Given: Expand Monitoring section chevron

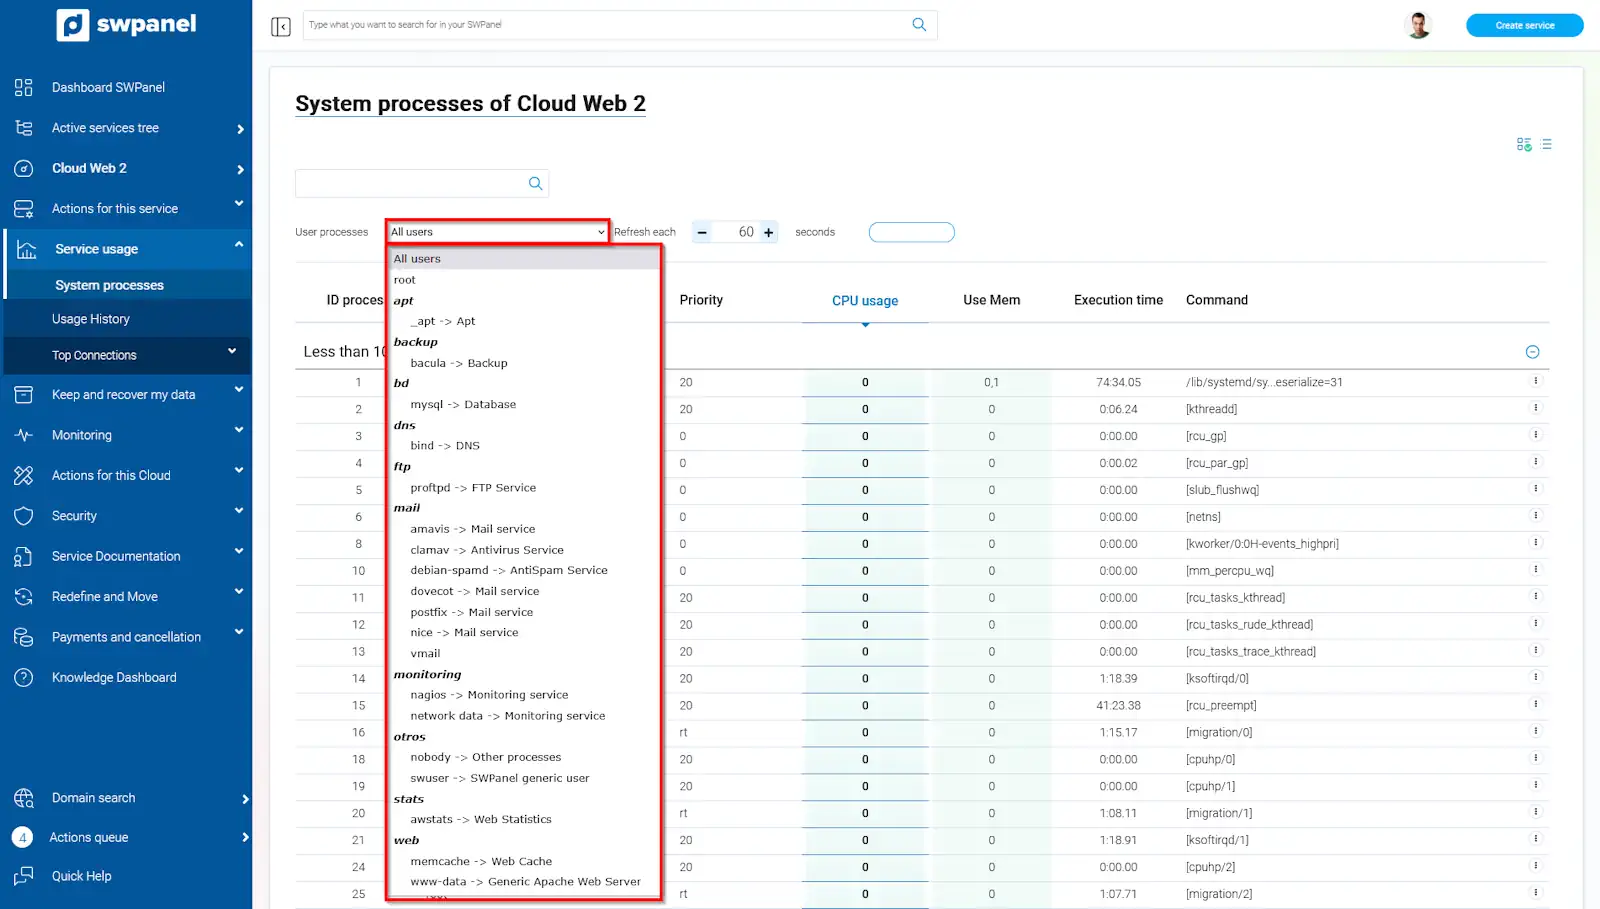Looking at the screenshot, I should pos(239,430).
